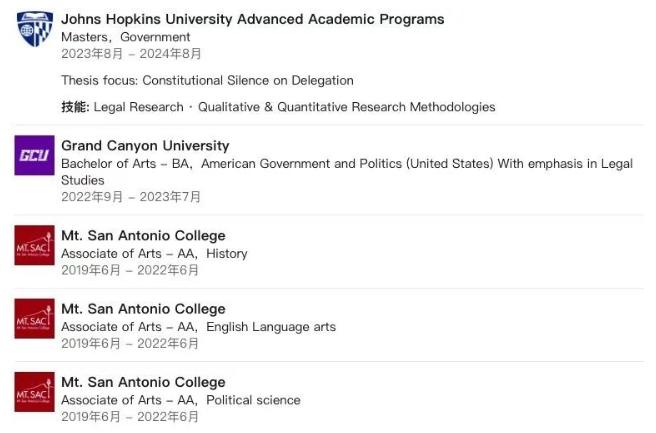This screenshot has height=433, width=656.
Task: Select the Associate of Arts, English Language arts line
Action: click(198, 327)
